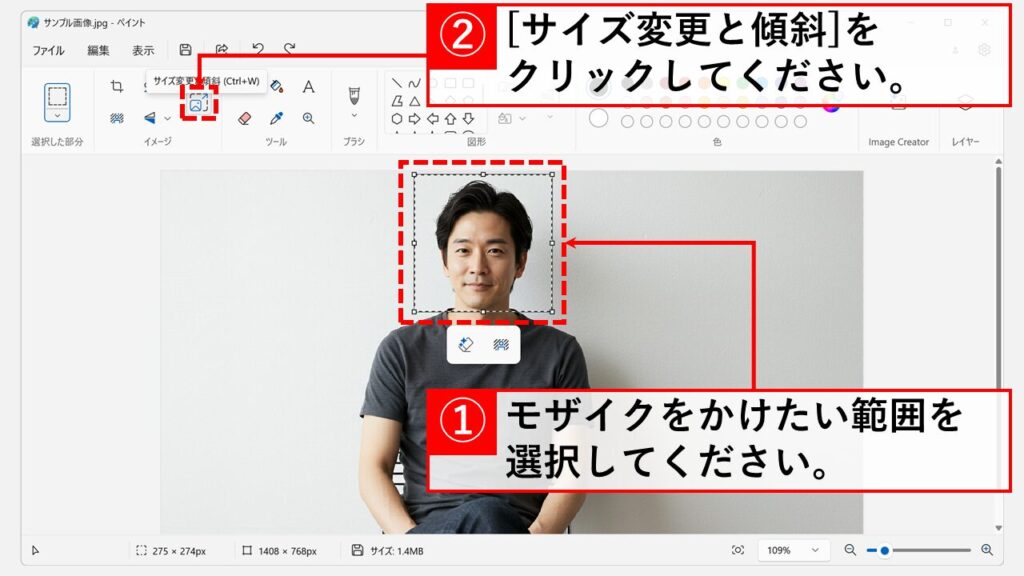Click the zoom in plus button
The image size is (1024, 576).
pyautogui.click(x=987, y=550)
